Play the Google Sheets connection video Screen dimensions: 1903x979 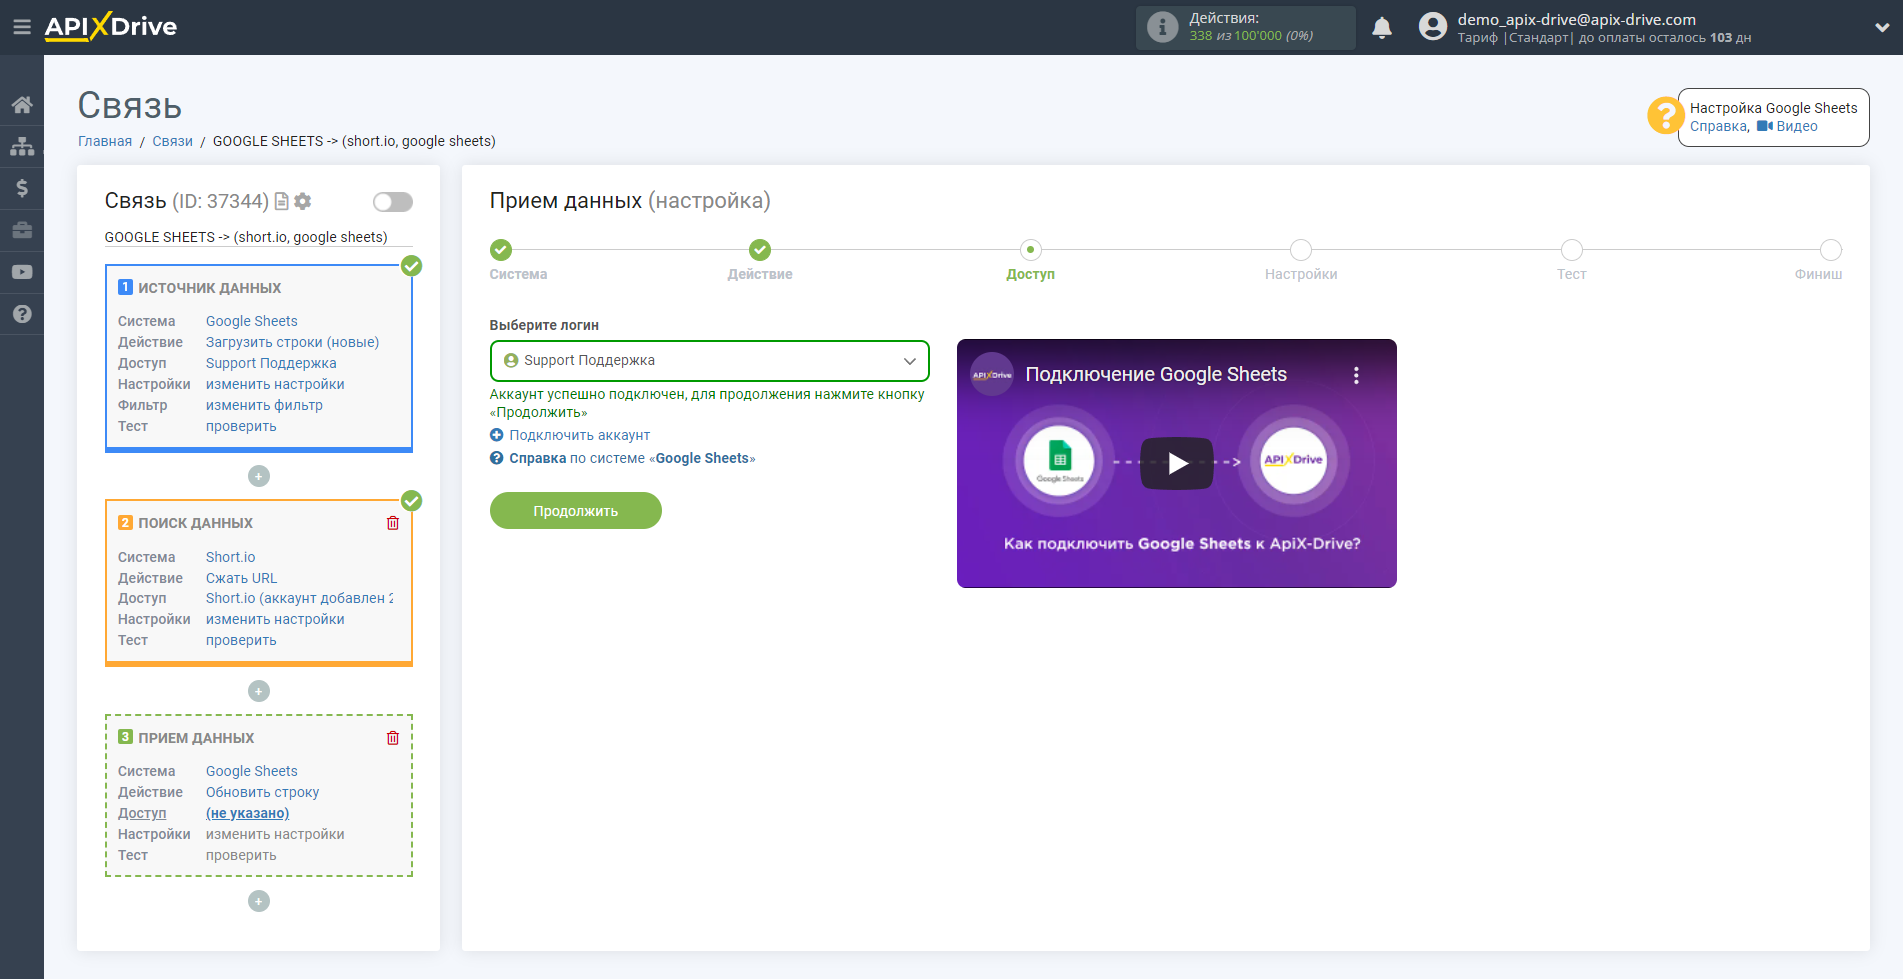click(x=1177, y=463)
